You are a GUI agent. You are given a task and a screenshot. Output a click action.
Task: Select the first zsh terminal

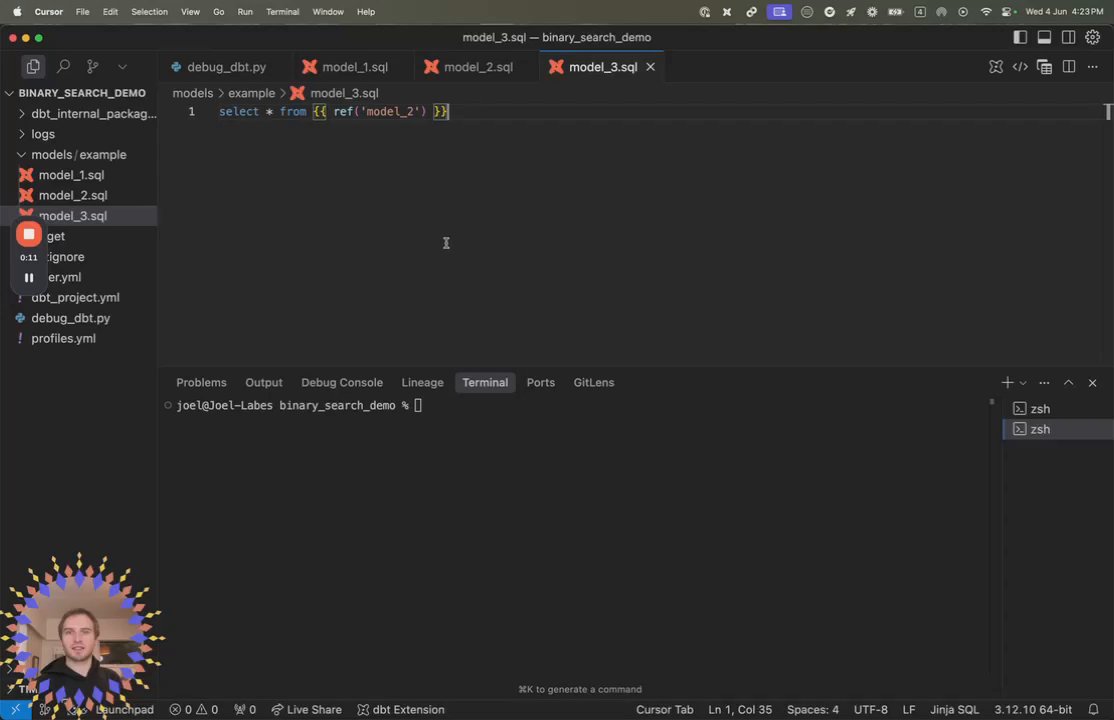click(1058, 409)
